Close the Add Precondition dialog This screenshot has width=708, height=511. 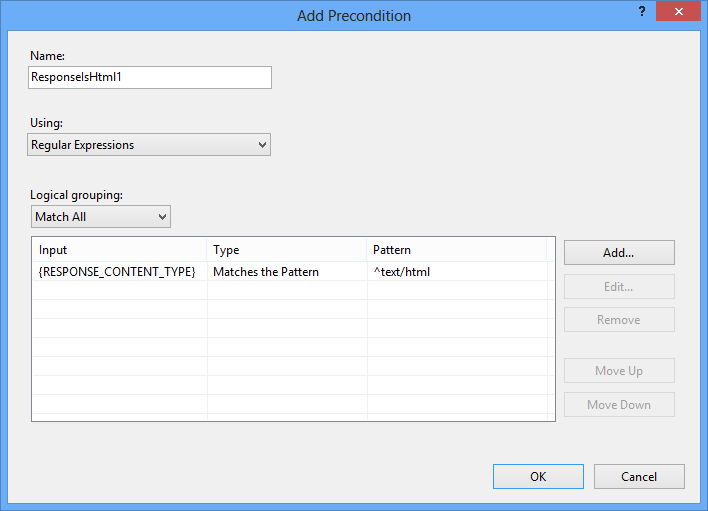678,12
